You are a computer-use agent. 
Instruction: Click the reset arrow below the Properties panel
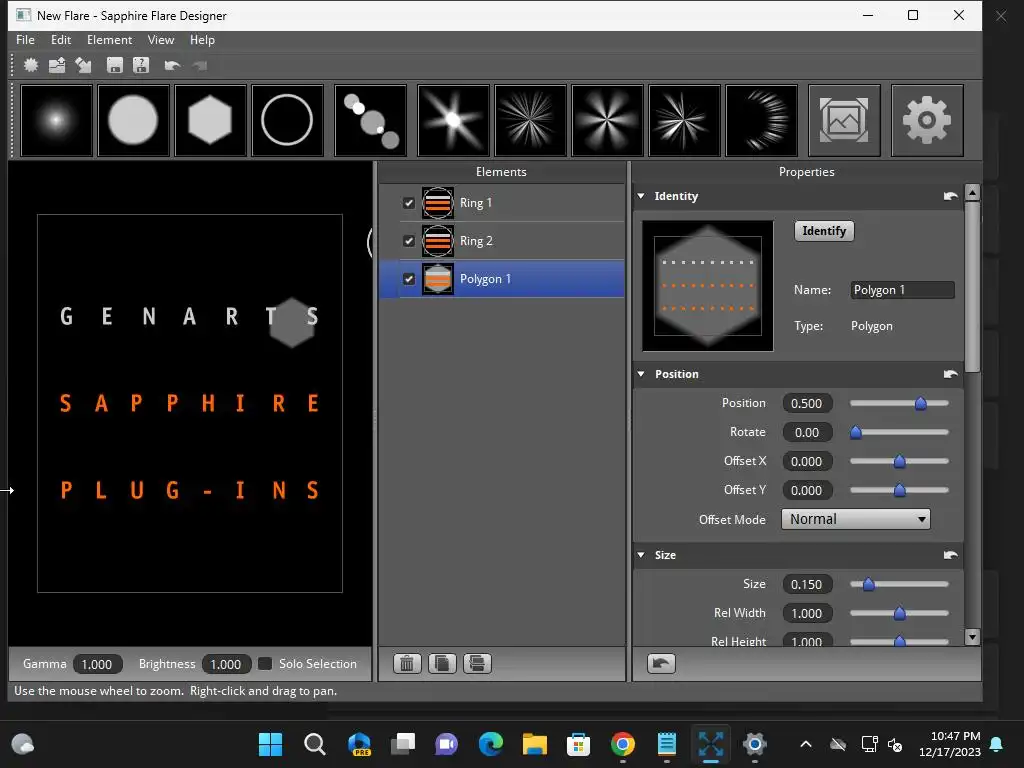pos(661,664)
